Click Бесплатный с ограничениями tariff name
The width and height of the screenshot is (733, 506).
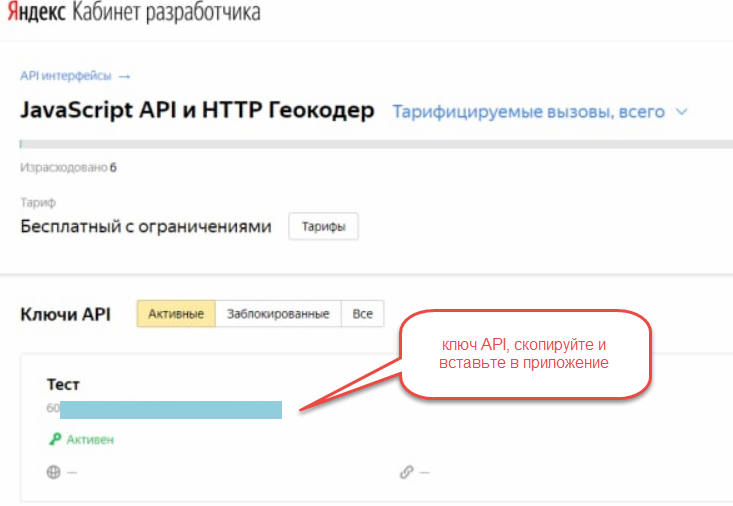146,226
